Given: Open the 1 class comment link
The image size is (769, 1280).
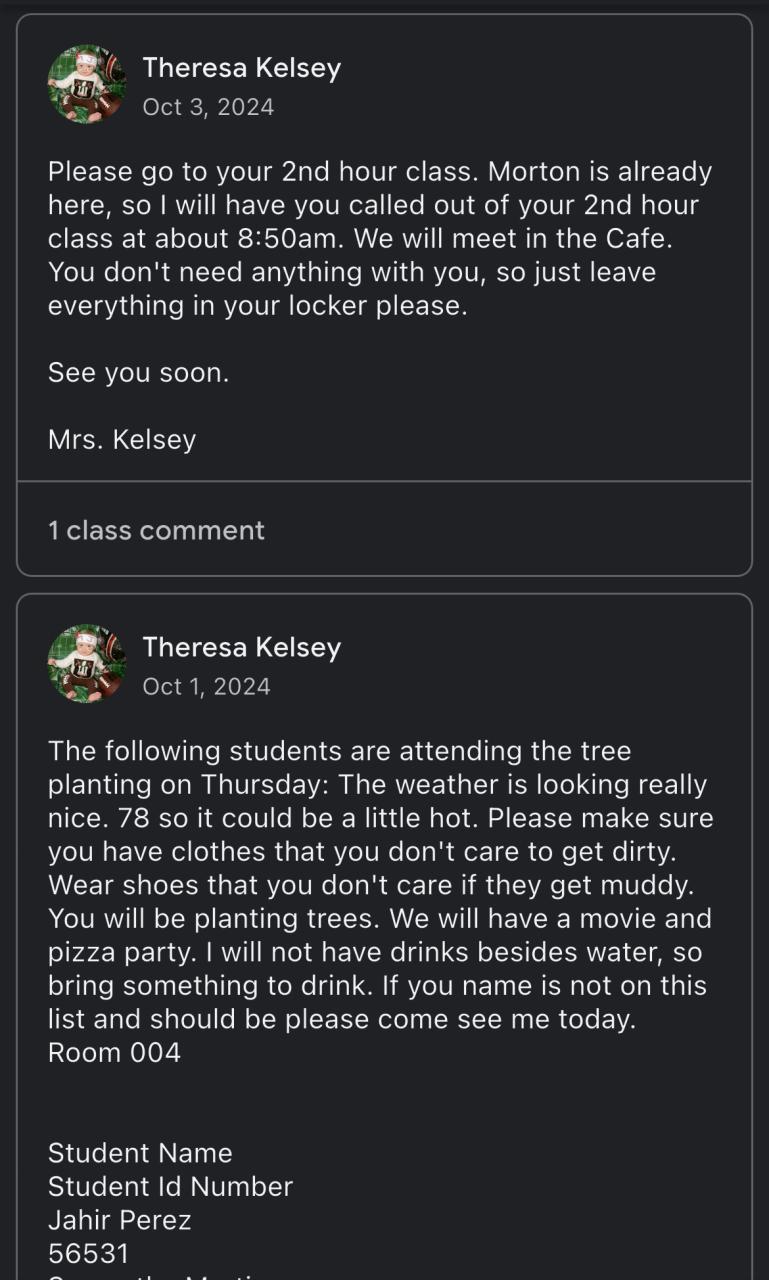Looking at the screenshot, I should 156,530.
